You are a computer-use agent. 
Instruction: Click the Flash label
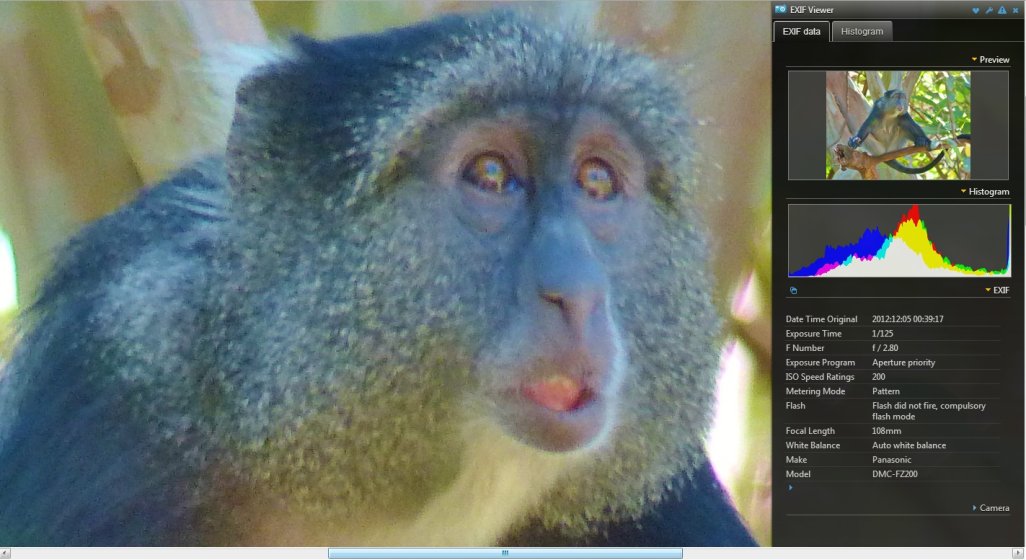click(x=795, y=406)
